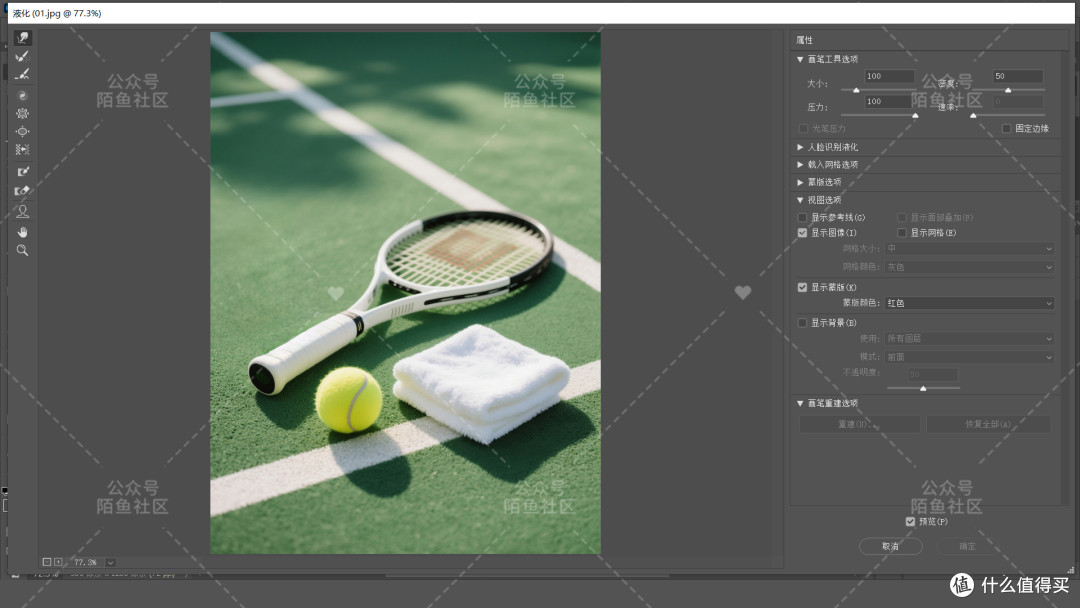This screenshot has height=608, width=1080.
Task: Uncheck the 预览(P) checkbox
Action: 910,522
